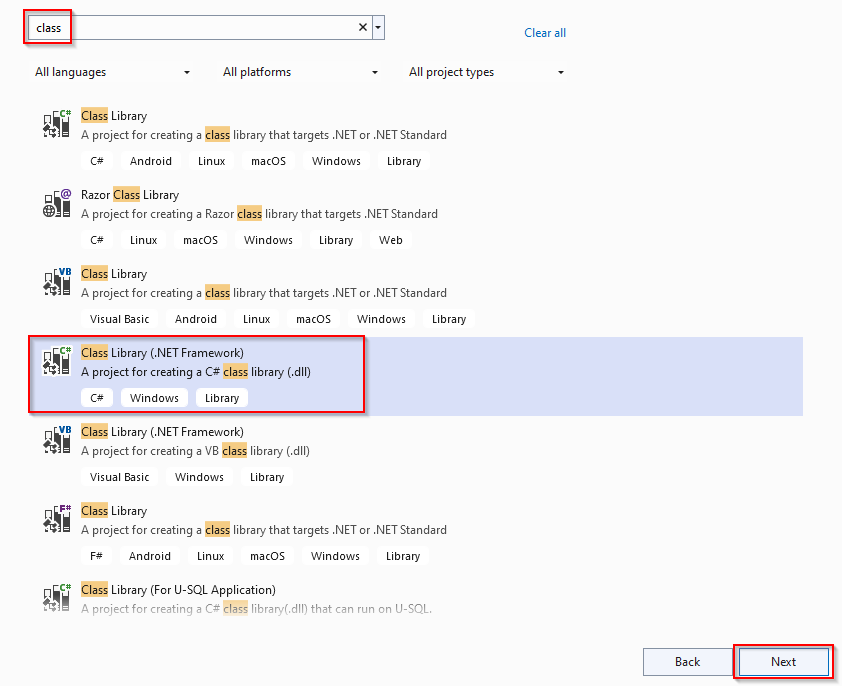
Task: Click the Windows tag under C# .NET Framework library
Action: [x=154, y=398]
